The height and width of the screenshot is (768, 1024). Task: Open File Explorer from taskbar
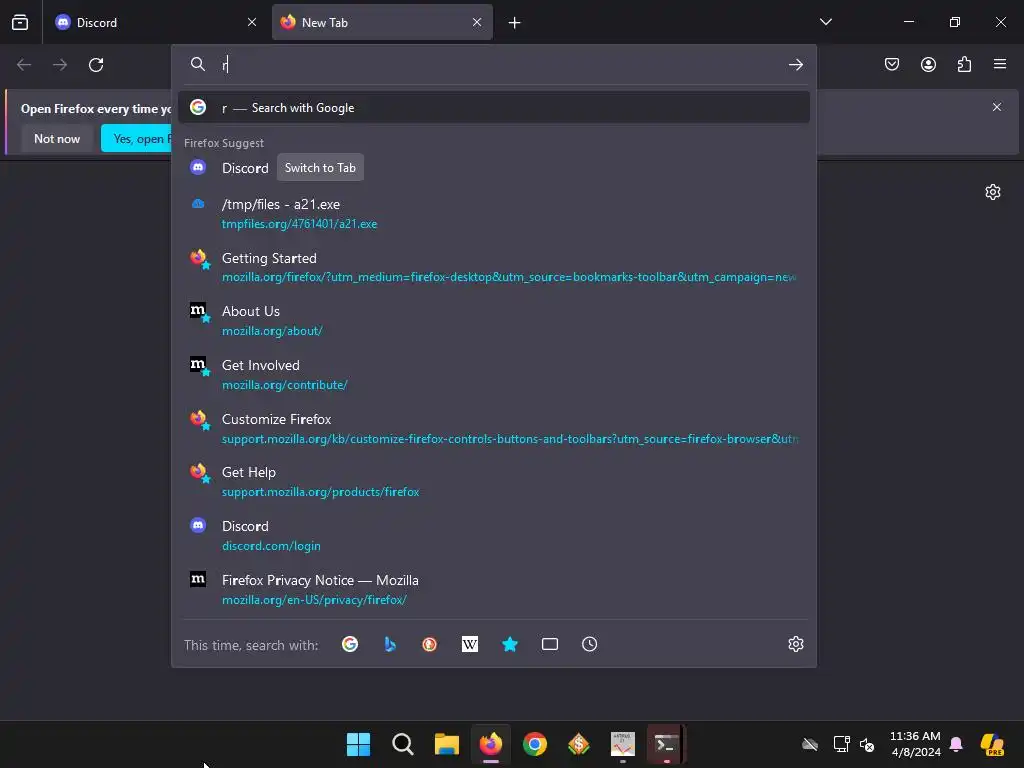pos(447,744)
